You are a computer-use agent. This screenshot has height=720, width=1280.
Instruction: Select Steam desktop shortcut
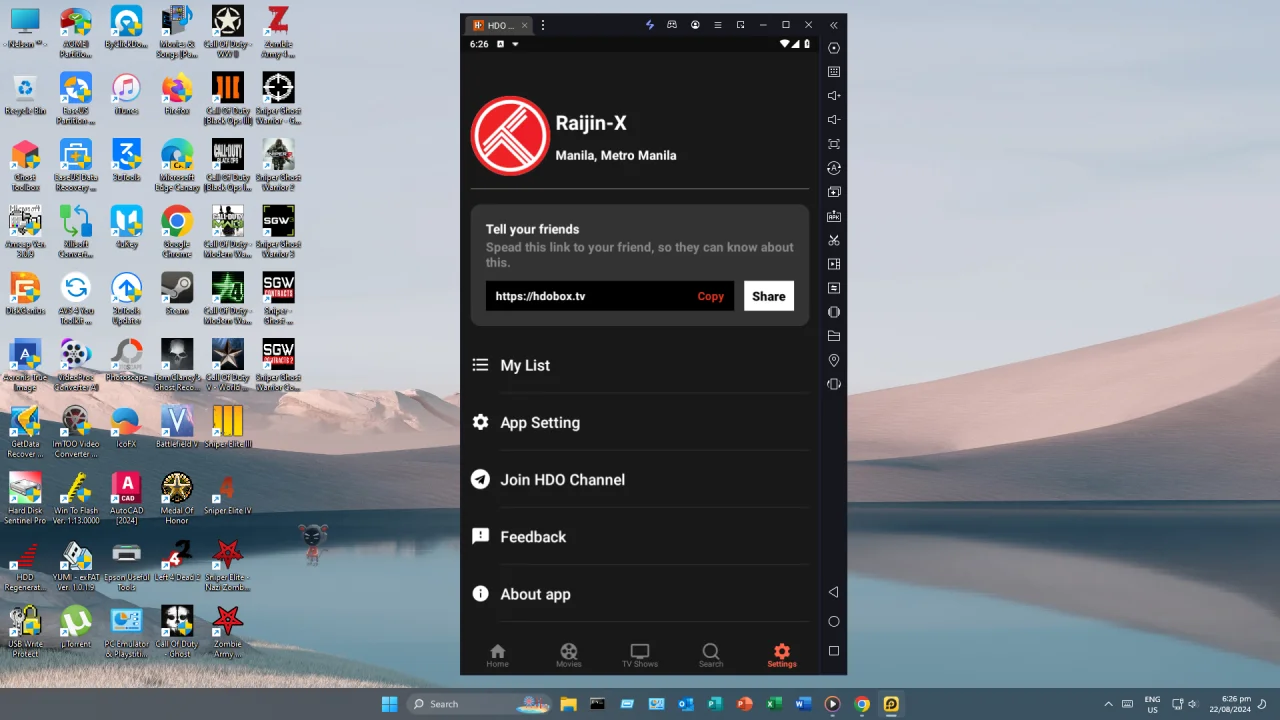click(x=177, y=294)
